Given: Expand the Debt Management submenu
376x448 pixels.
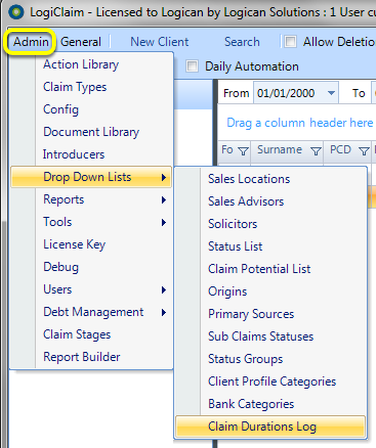Looking at the screenshot, I should point(91,312).
